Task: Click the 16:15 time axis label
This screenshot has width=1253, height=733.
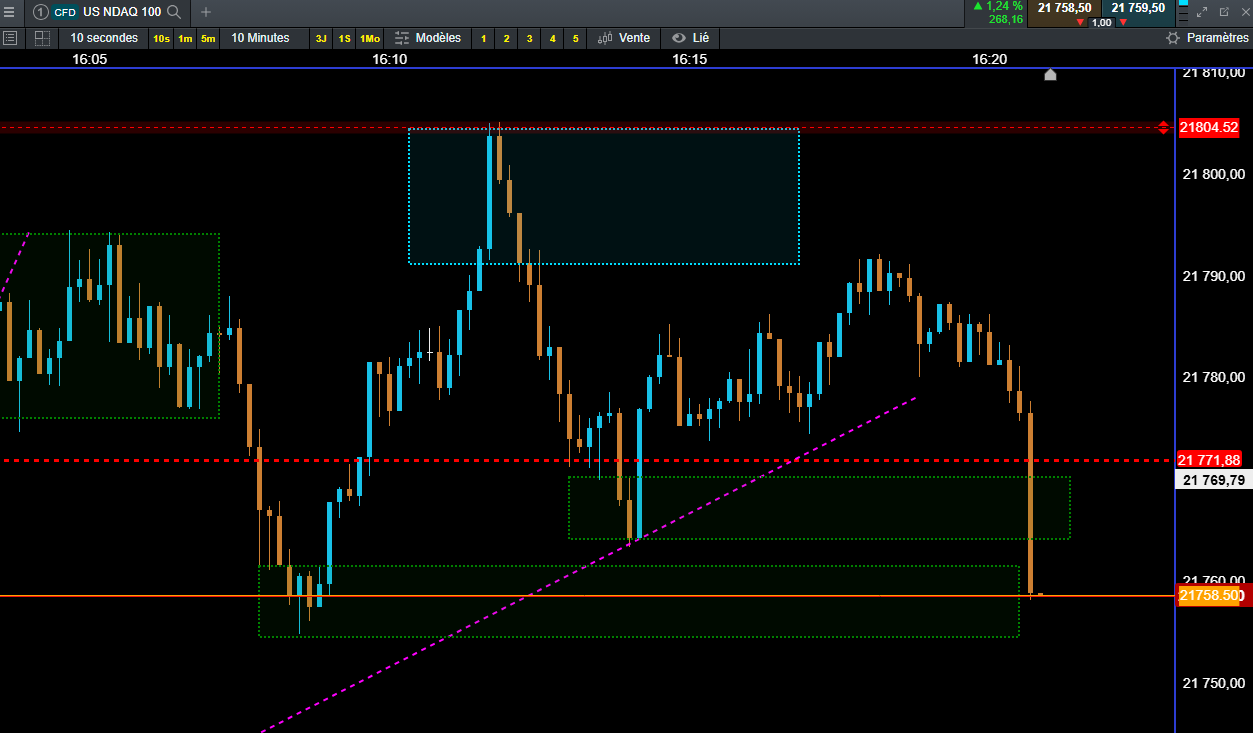Action: click(x=690, y=59)
